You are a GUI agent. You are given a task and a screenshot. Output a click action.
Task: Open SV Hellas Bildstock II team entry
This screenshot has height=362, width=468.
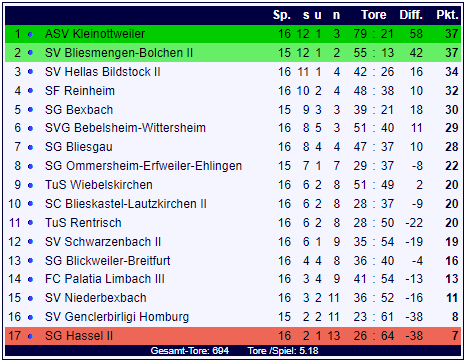click(103, 72)
